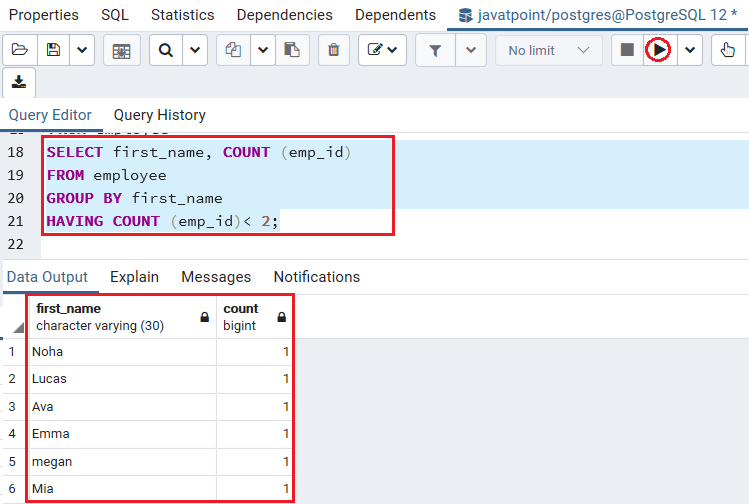Click the 'megan' cell
This screenshot has width=749, height=504.
pos(122,462)
